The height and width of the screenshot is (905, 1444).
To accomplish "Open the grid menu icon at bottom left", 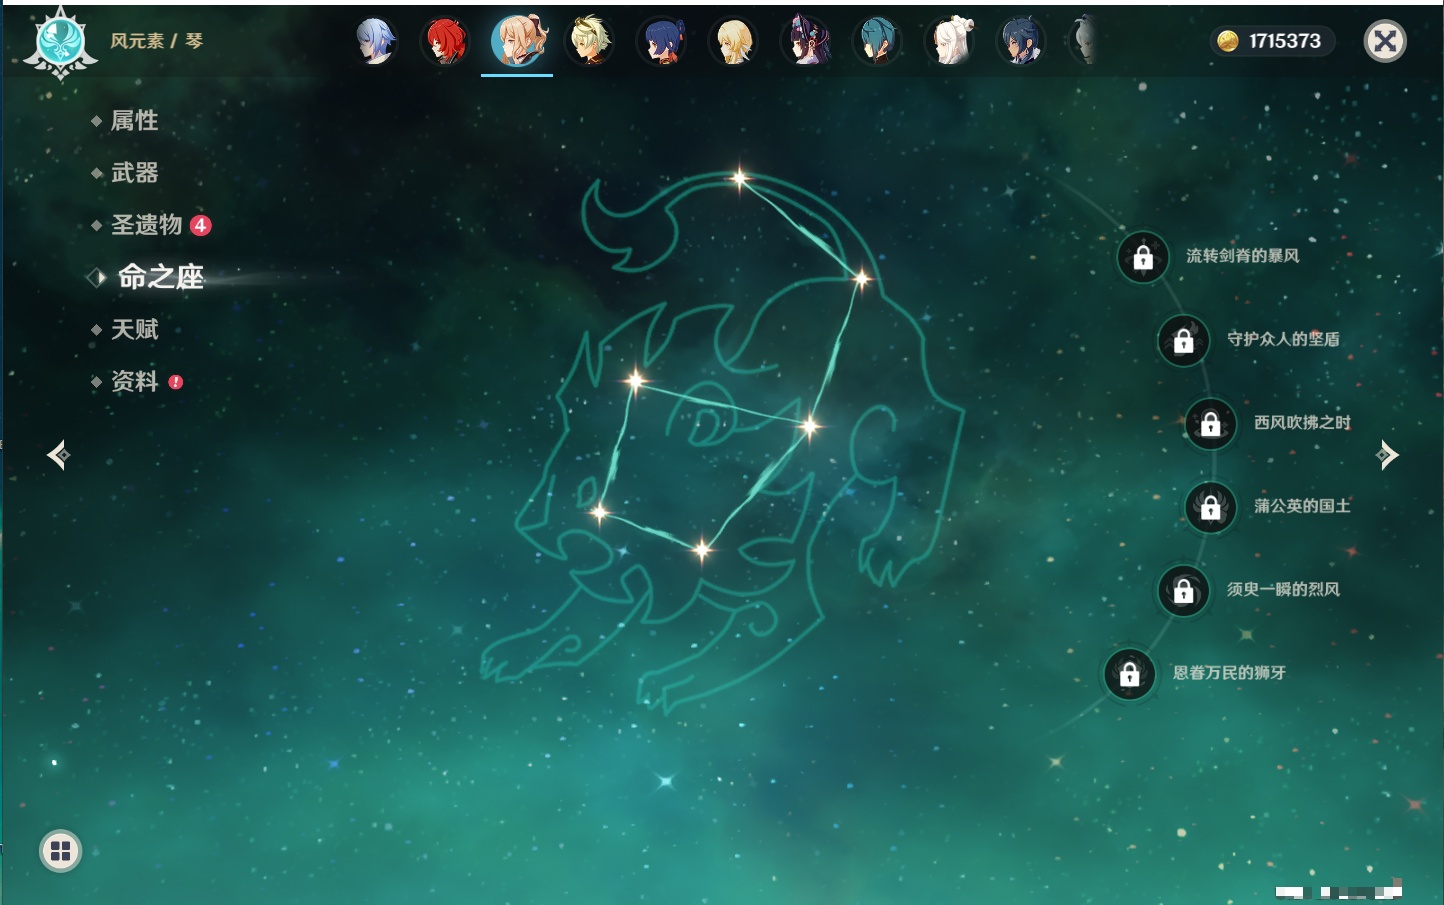I will coord(60,851).
